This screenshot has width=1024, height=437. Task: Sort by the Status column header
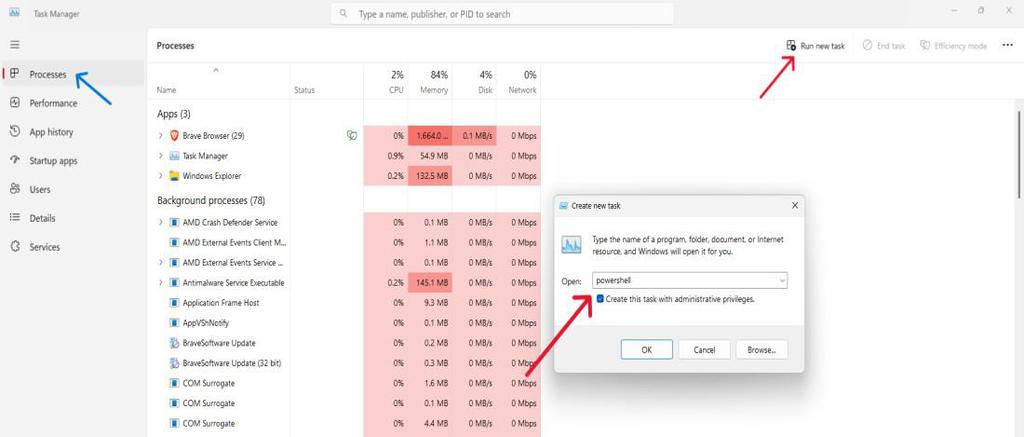[x=304, y=90]
